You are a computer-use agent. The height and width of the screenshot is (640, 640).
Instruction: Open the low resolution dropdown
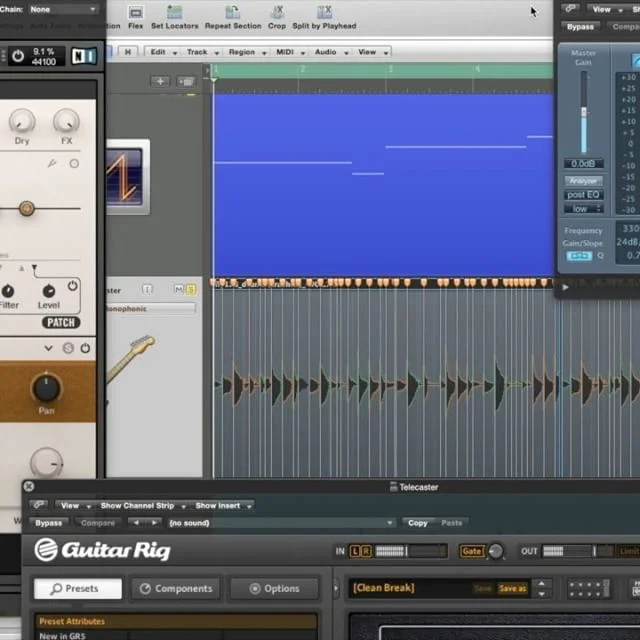(x=583, y=209)
